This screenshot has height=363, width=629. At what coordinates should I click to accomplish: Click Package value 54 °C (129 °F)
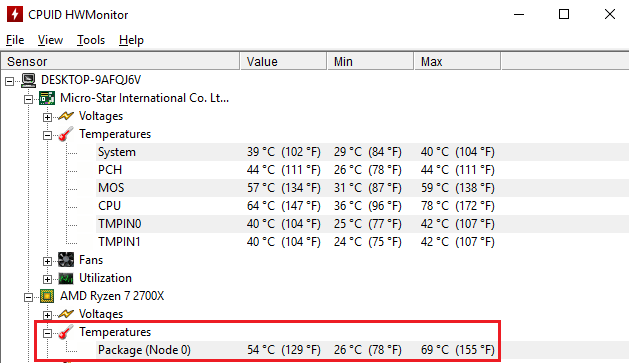click(x=284, y=350)
